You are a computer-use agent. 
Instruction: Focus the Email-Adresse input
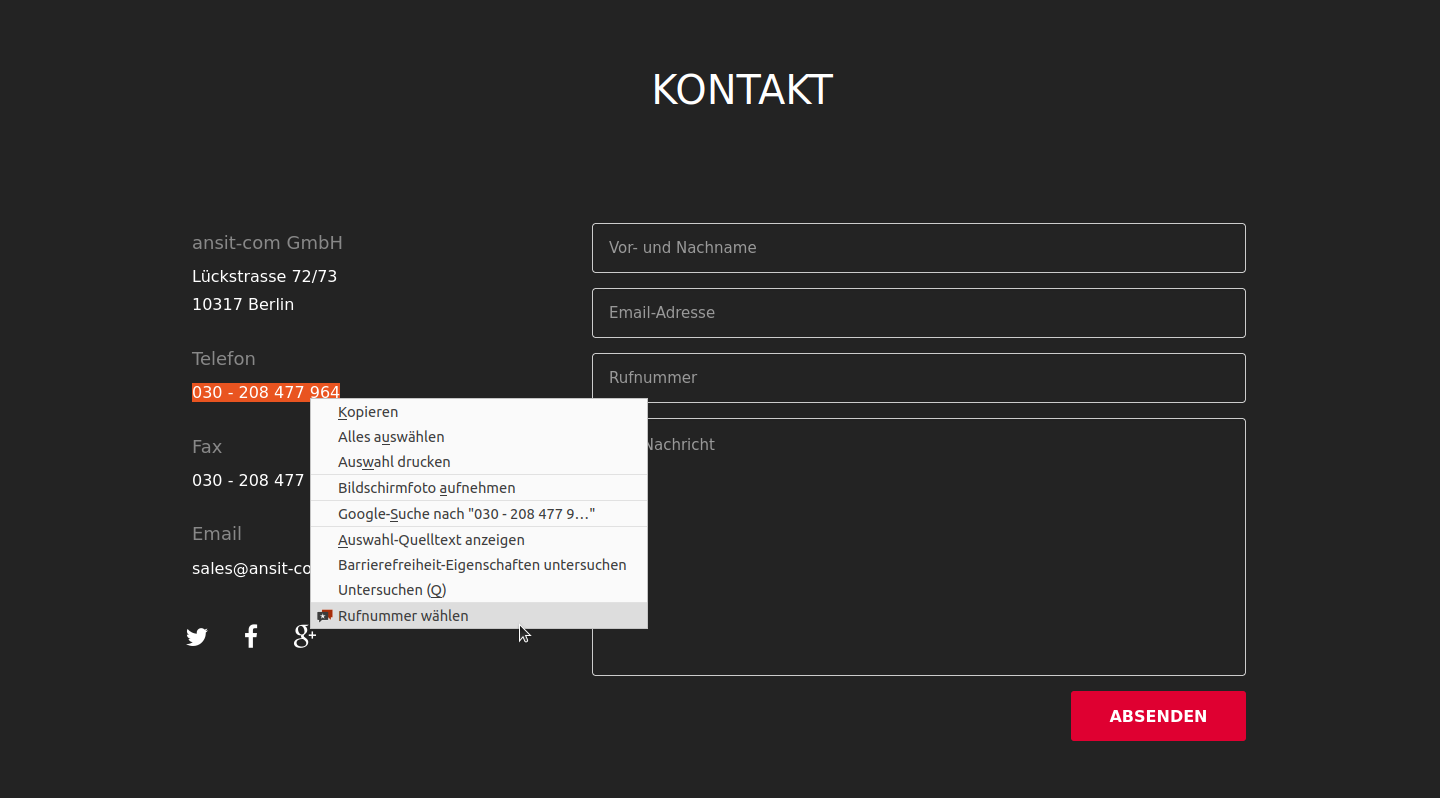click(x=918, y=312)
